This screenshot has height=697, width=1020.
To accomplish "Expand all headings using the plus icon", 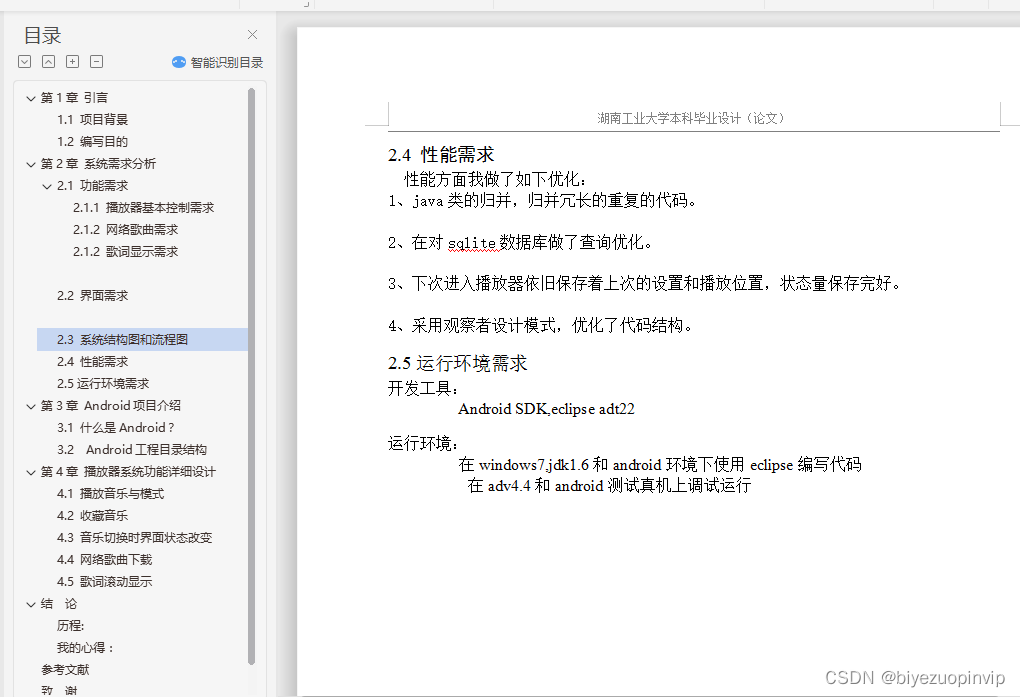I will point(72,61).
